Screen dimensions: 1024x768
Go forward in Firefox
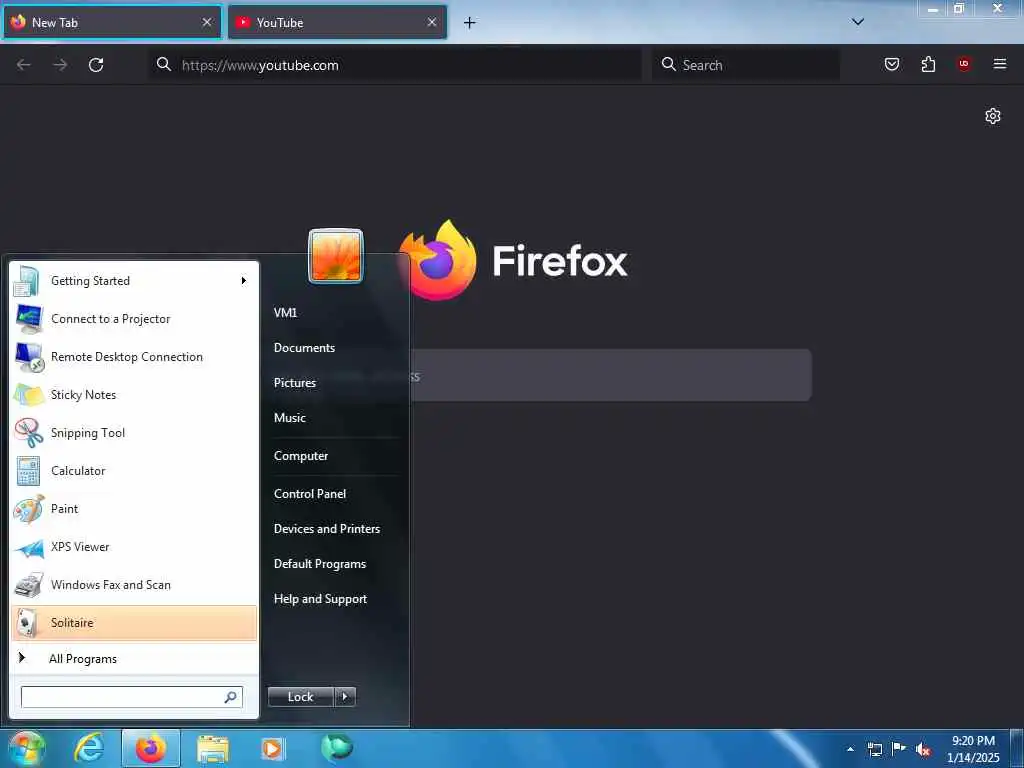(x=60, y=65)
